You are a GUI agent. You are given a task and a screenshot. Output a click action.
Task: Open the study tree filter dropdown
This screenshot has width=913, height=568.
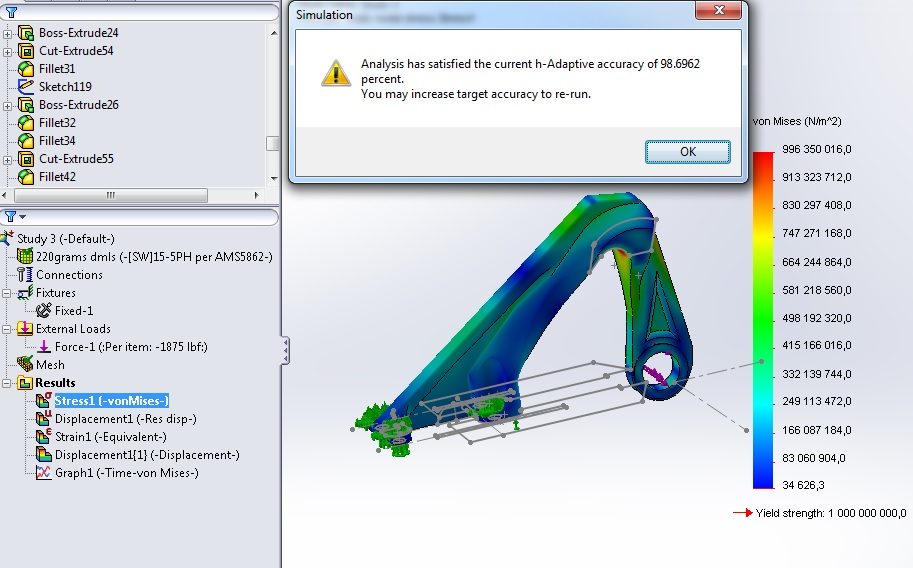(22, 217)
